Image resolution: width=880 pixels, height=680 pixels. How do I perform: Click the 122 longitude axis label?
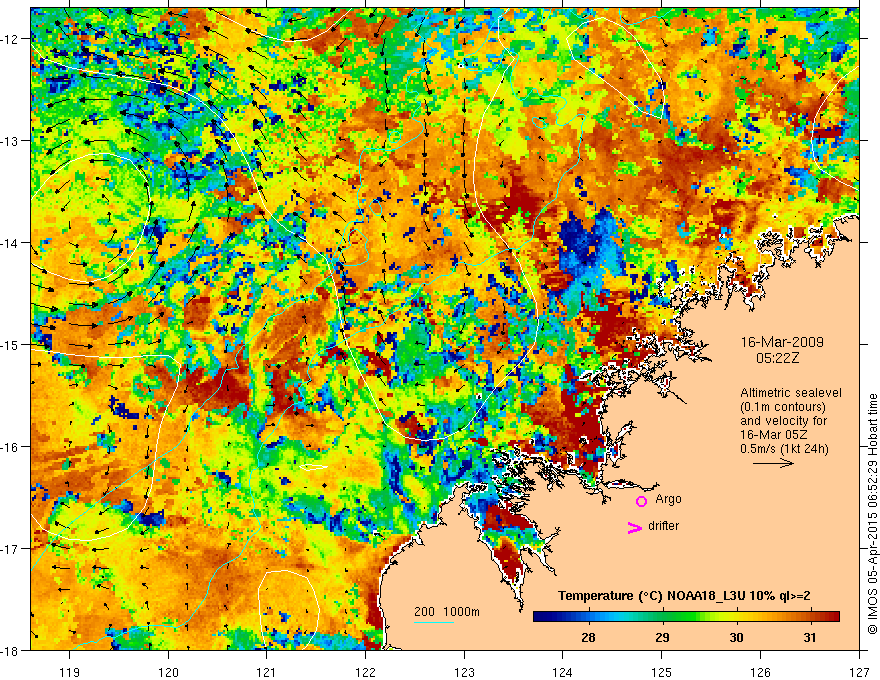[365, 672]
